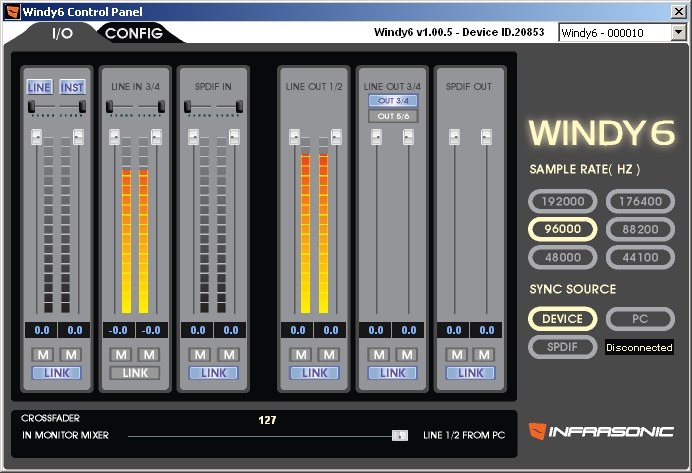Mute left channel of LINE/INST strip
Image resolution: width=692 pixels, height=473 pixels.
click(x=43, y=355)
